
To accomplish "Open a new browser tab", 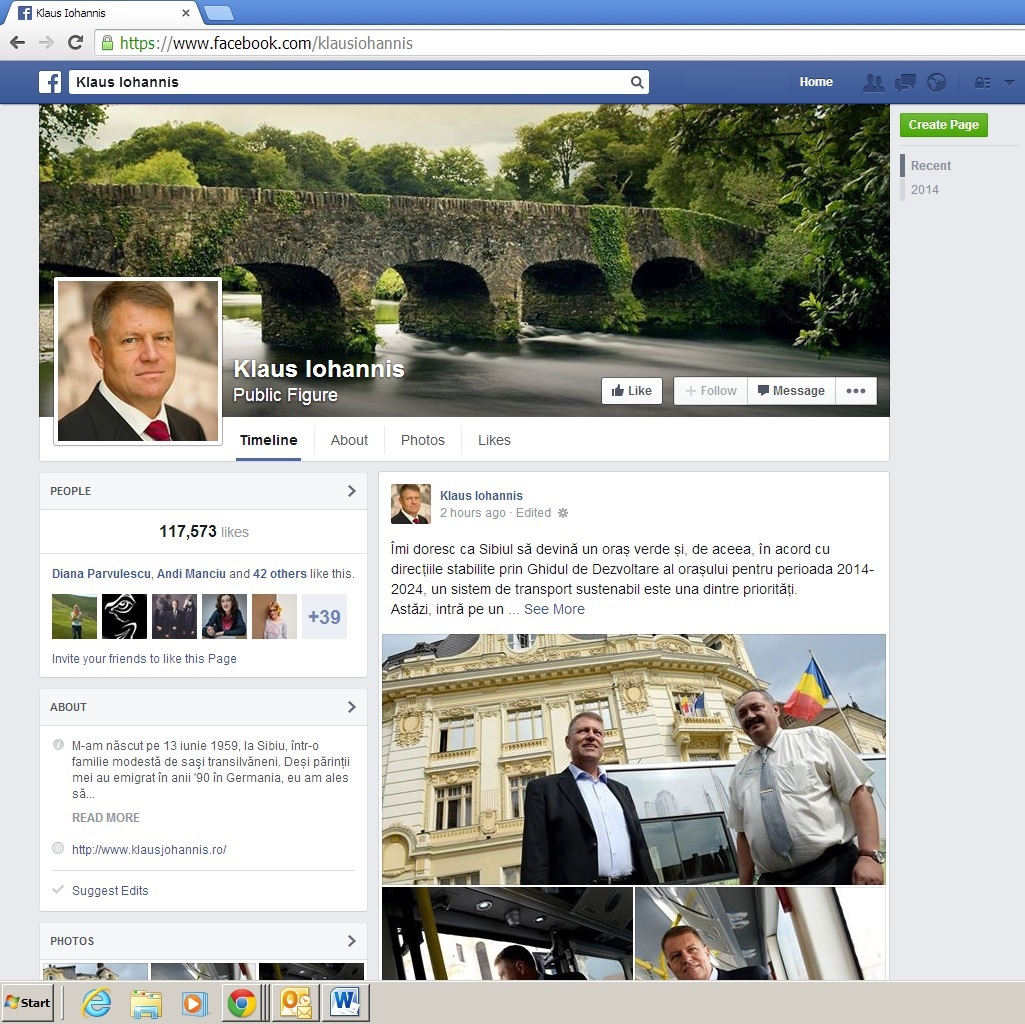I will click(218, 12).
